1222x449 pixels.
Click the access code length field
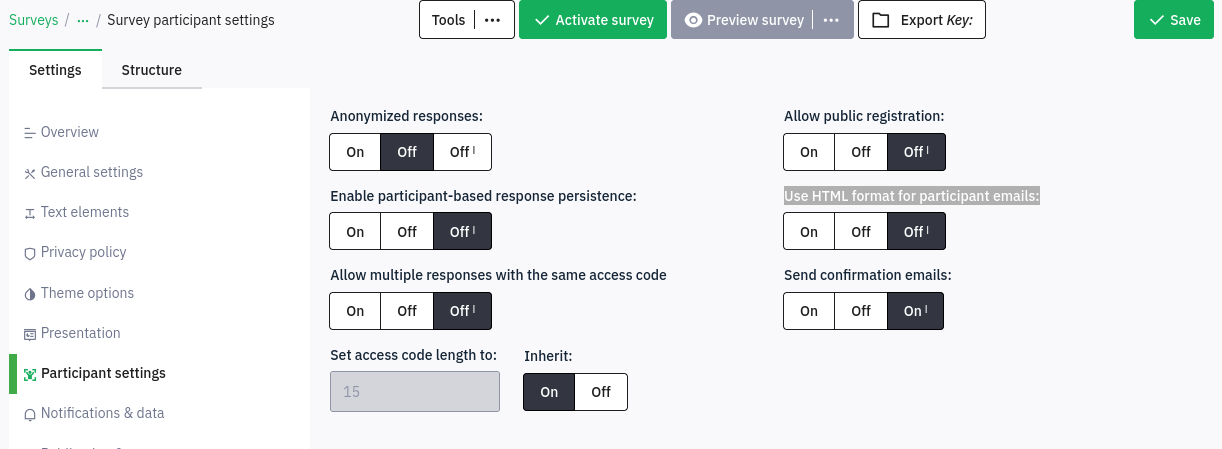(x=414, y=392)
